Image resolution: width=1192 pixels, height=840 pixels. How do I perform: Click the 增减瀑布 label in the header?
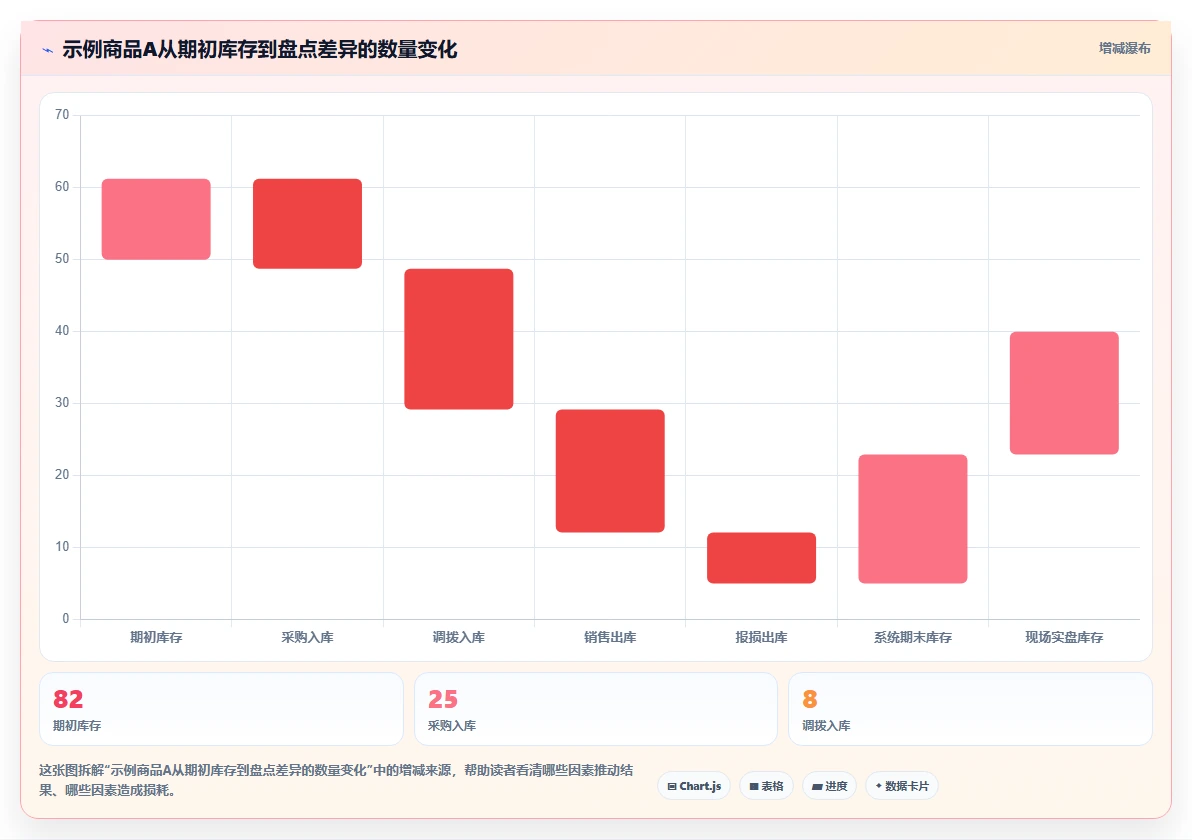[1124, 49]
